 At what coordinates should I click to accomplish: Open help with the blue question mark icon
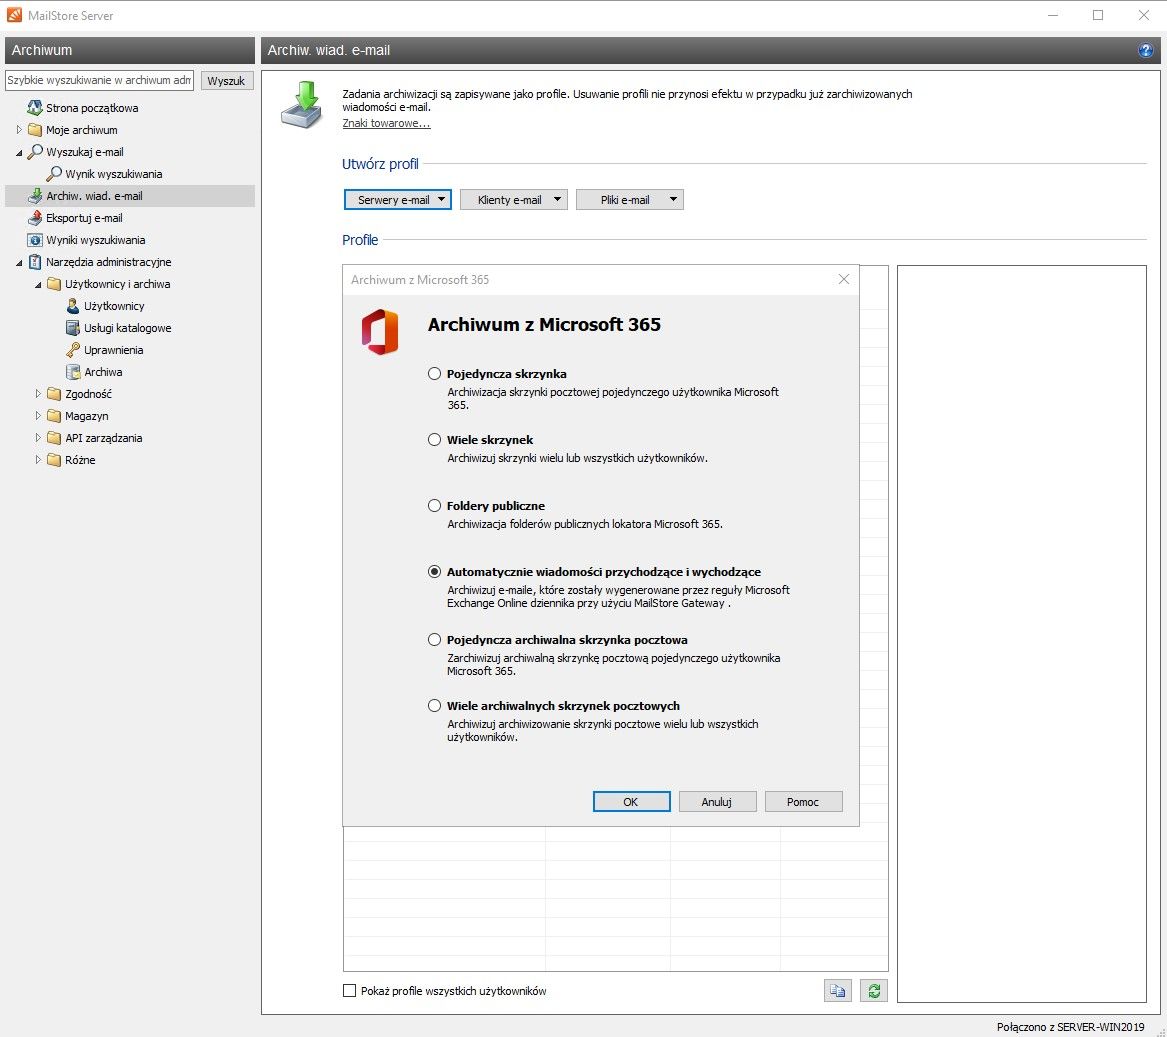(1145, 50)
